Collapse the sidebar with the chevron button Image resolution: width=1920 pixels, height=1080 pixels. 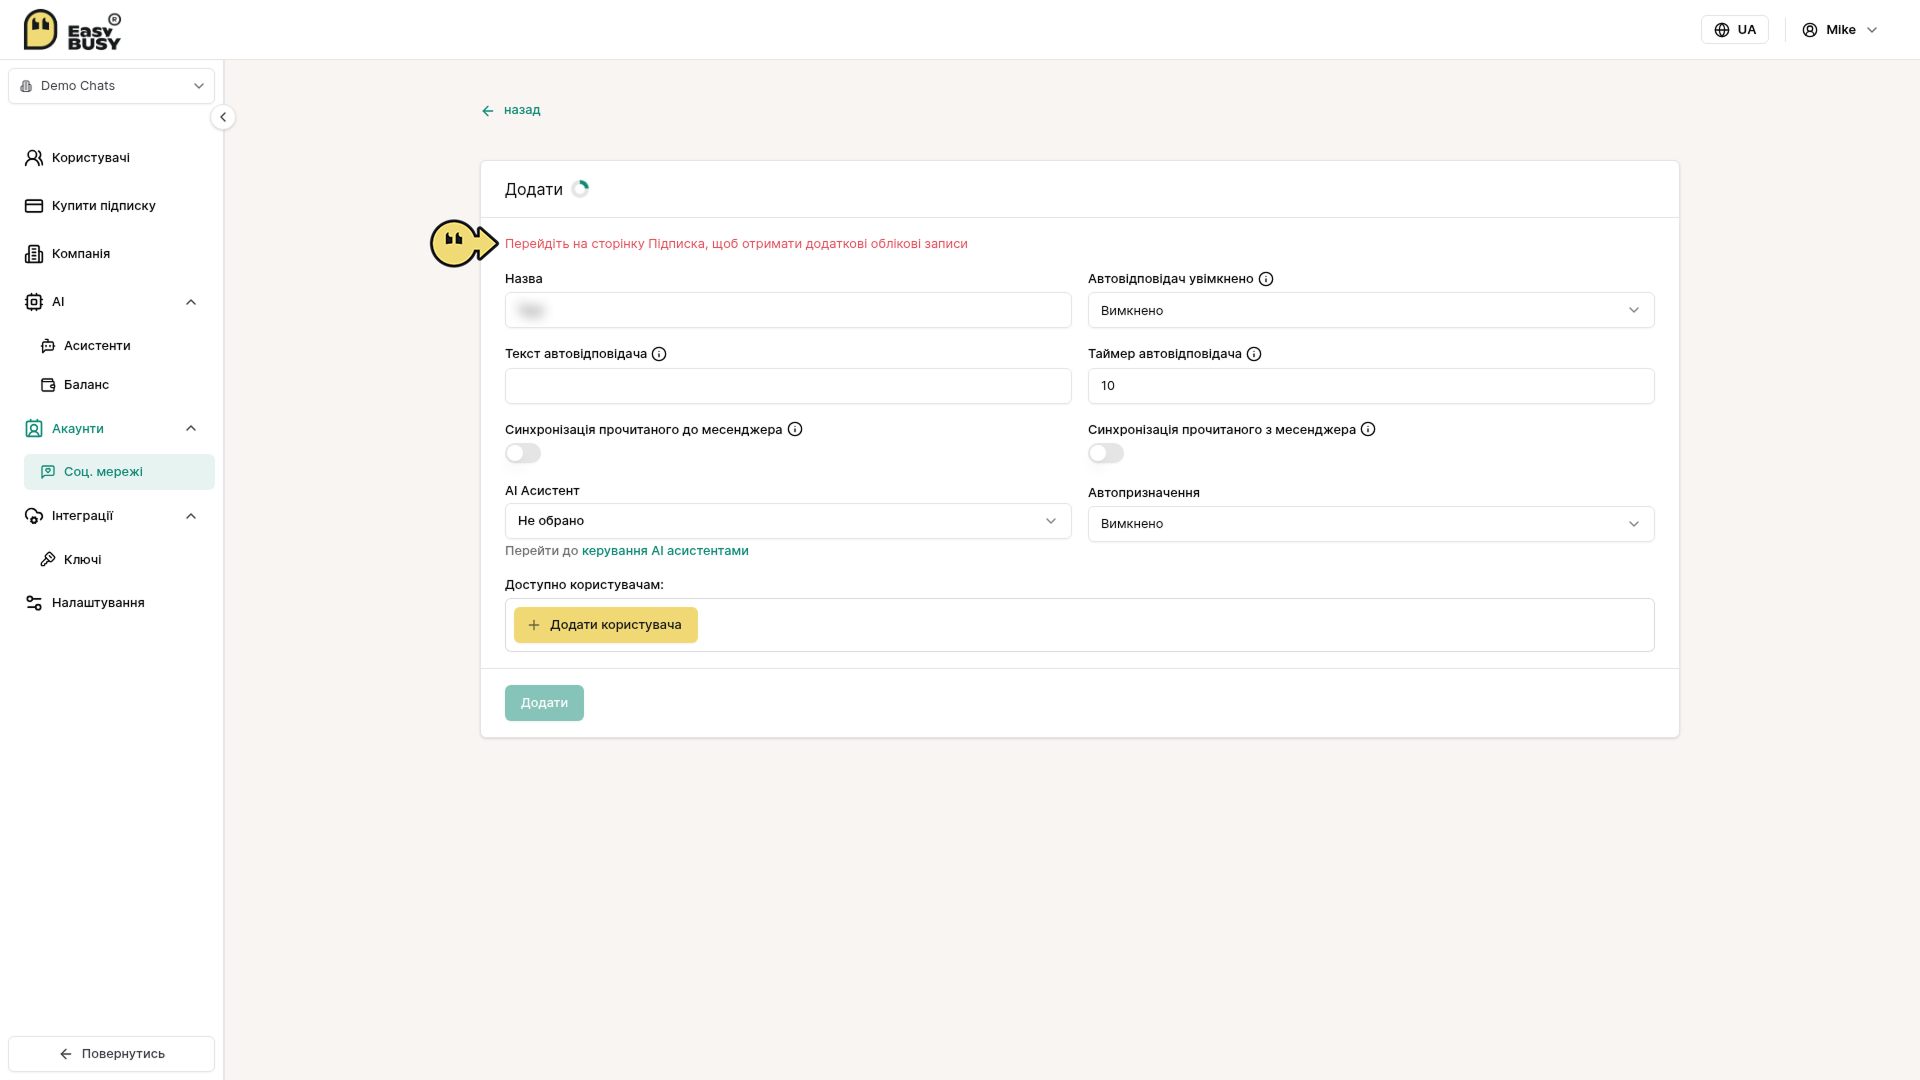[x=223, y=117]
